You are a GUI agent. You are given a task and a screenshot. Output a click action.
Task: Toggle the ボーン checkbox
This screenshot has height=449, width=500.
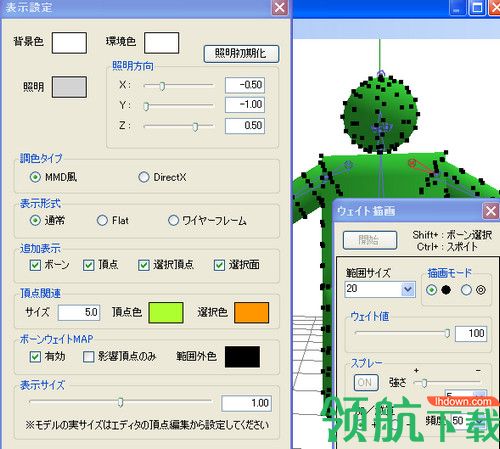click(35, 265)
